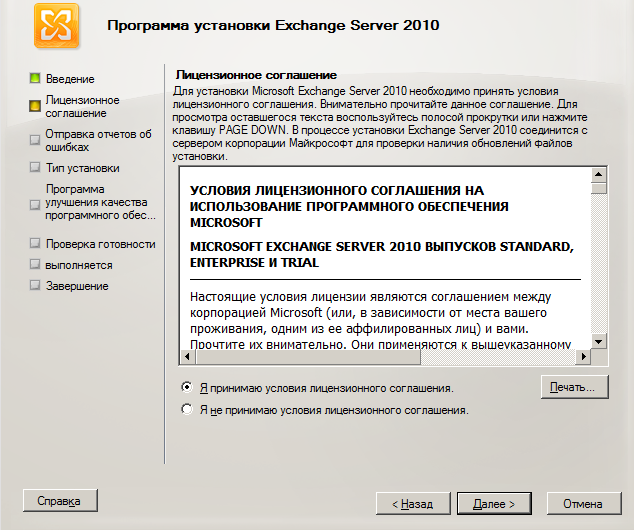Click the indicator beside Отправка отчетов об ошибках
The height and width of the screenshot is (530, 634).
click(35, 140)
